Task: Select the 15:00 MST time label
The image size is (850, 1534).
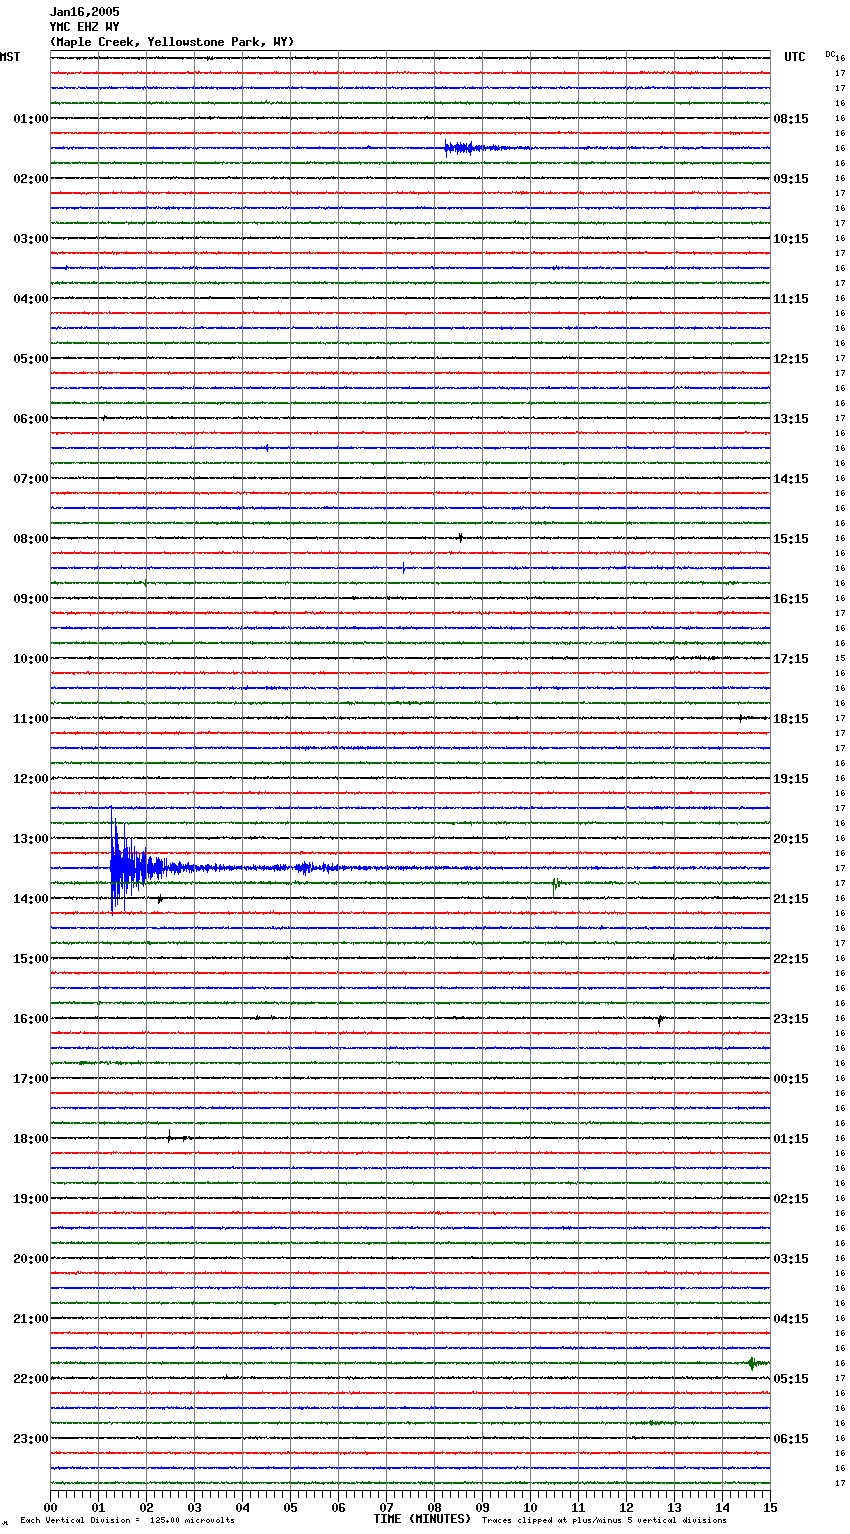Action: coord(31,959)
